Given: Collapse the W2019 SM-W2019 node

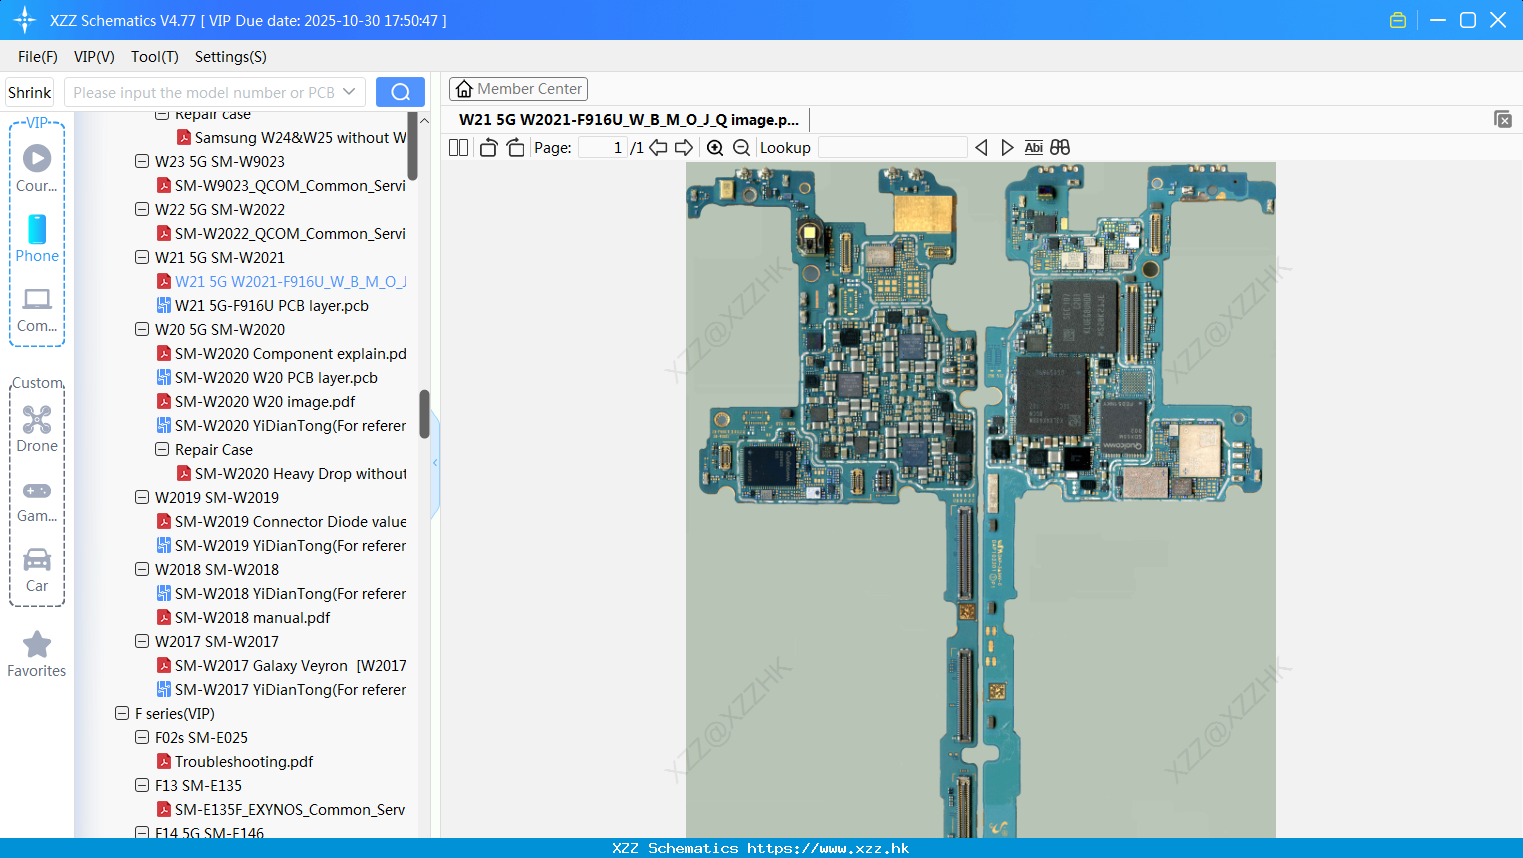Looking at the screenshot, I should 142,497.
